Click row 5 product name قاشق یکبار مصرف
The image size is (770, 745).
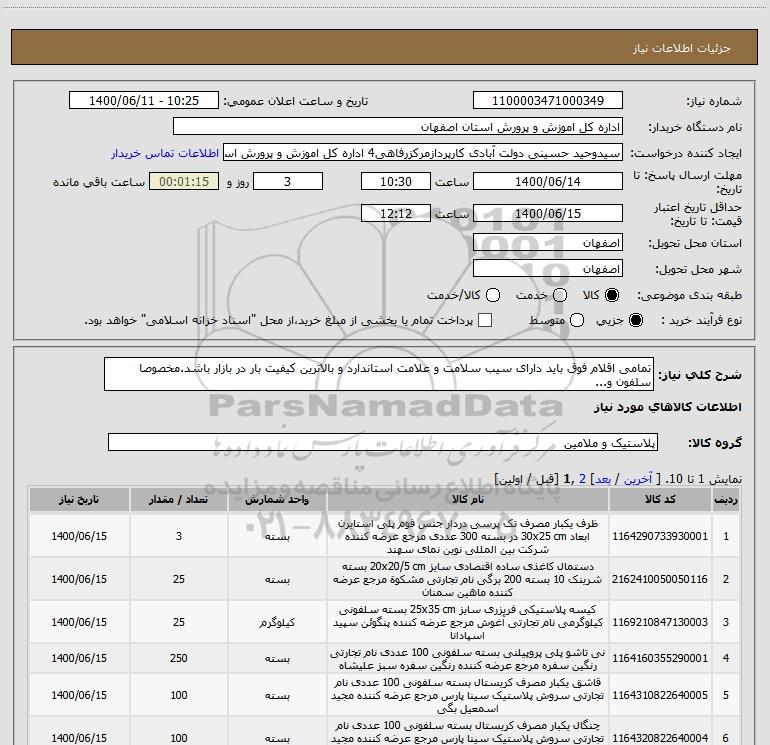[x=468, y=695]
